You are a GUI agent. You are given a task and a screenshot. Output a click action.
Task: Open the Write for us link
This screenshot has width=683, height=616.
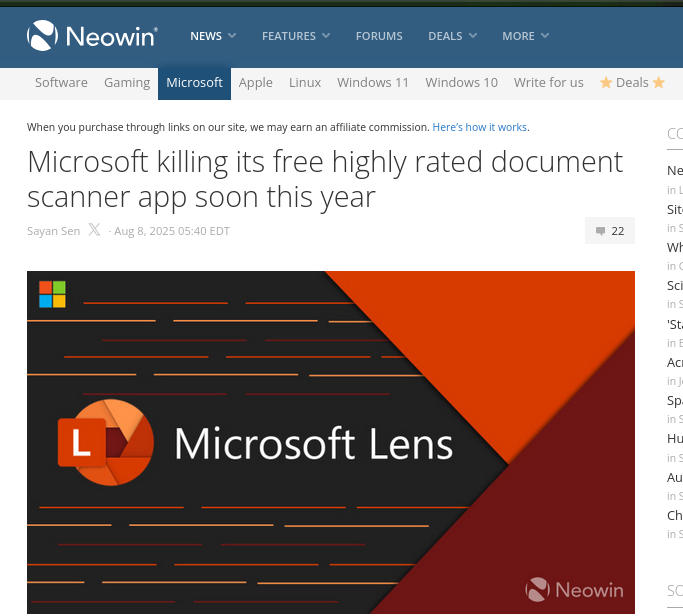point(548,83)
